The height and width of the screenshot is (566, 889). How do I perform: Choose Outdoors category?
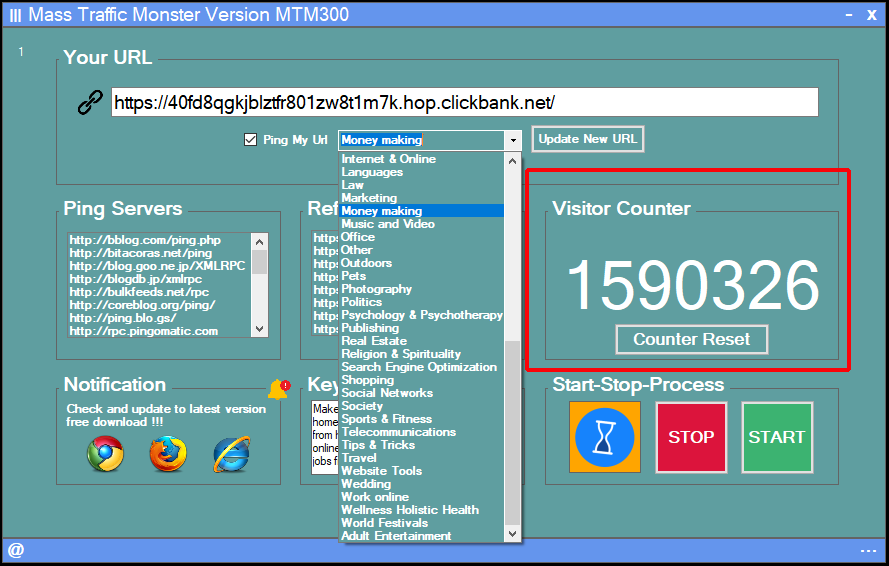[x=421, y=263]
